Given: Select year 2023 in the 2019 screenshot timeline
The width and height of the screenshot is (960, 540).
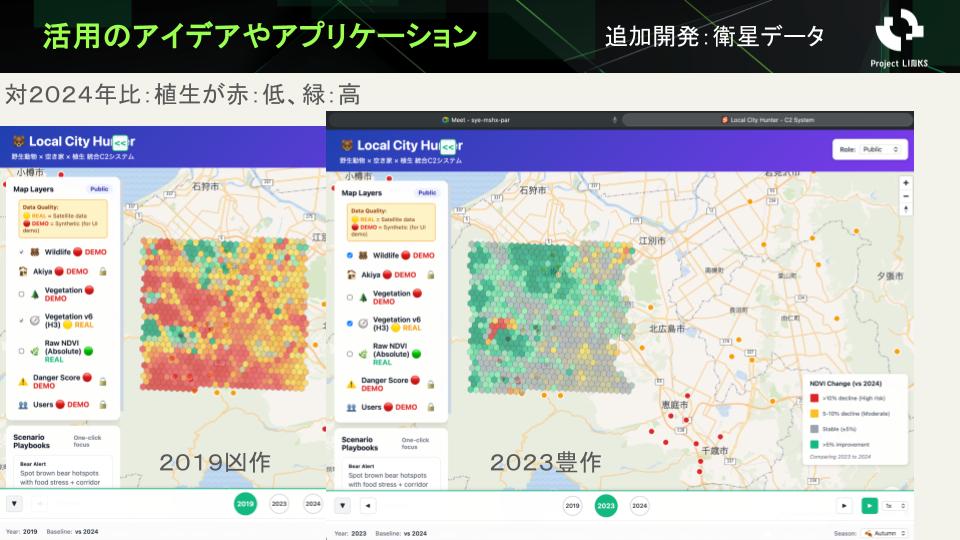Looking at the screenshot, I should [279, 504].
